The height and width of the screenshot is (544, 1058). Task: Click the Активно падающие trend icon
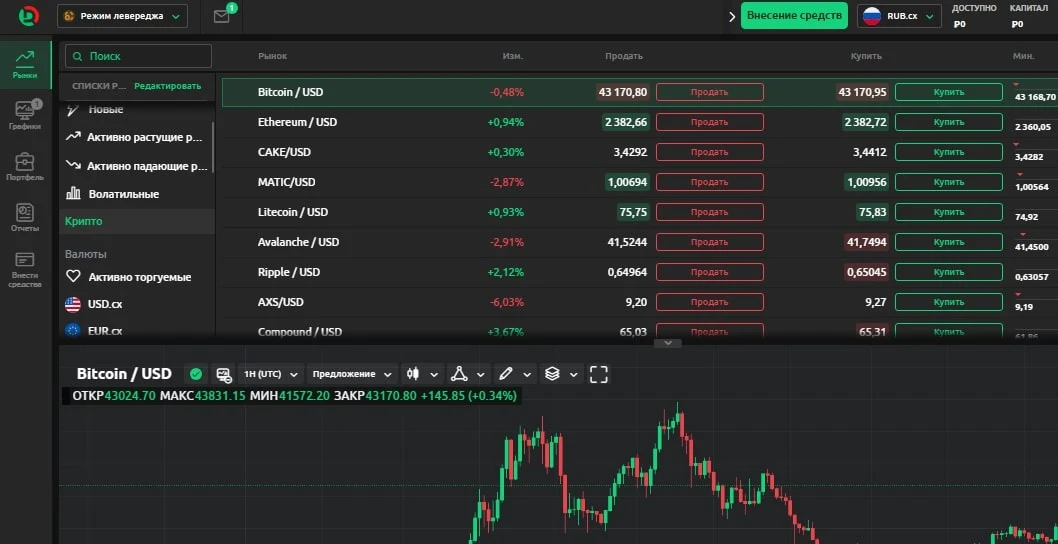[73, 165]
